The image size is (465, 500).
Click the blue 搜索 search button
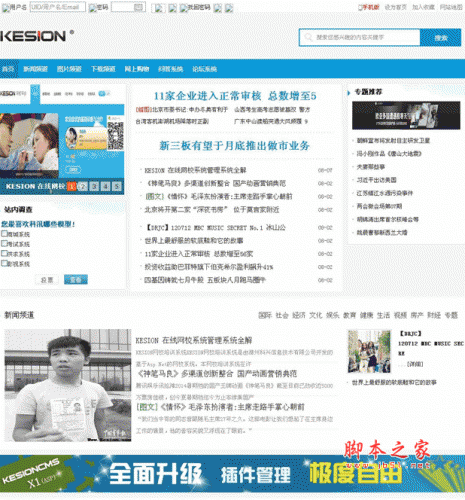[441, 38]
